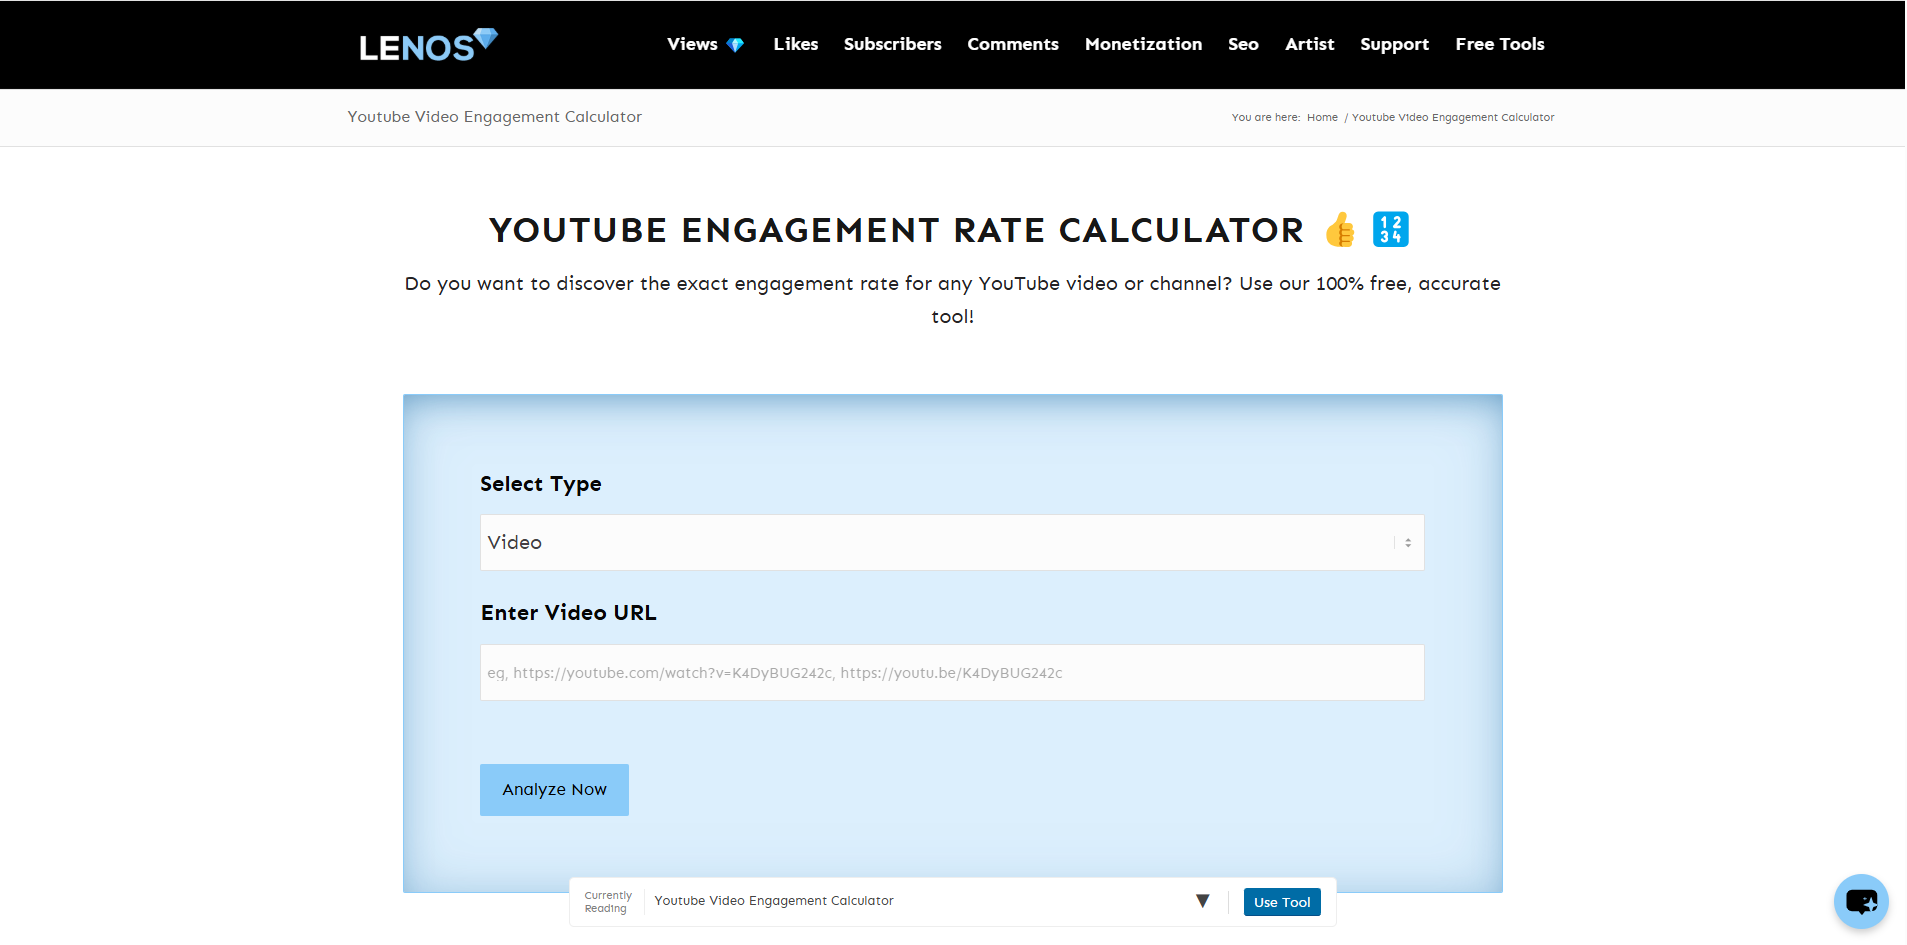
Task: Go to Home via breadcrumb link
Action: tap(1322, 118)
